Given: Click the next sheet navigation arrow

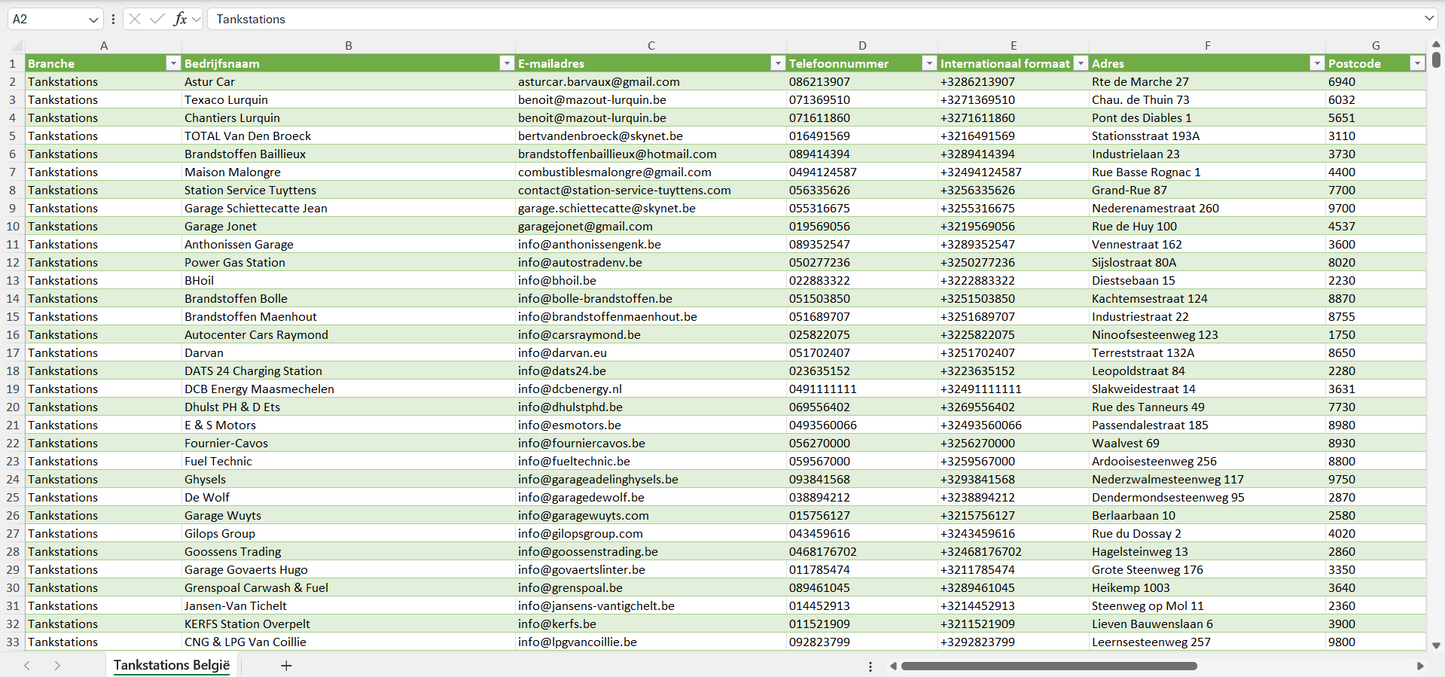Looking at the screenshot, I should pyautogui.click(x=57, y=665).
